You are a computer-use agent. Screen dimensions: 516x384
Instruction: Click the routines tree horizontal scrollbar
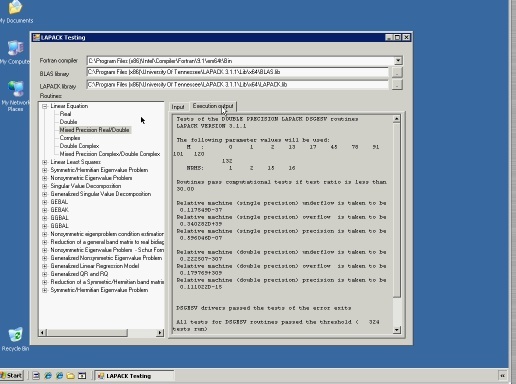point(100,332)
